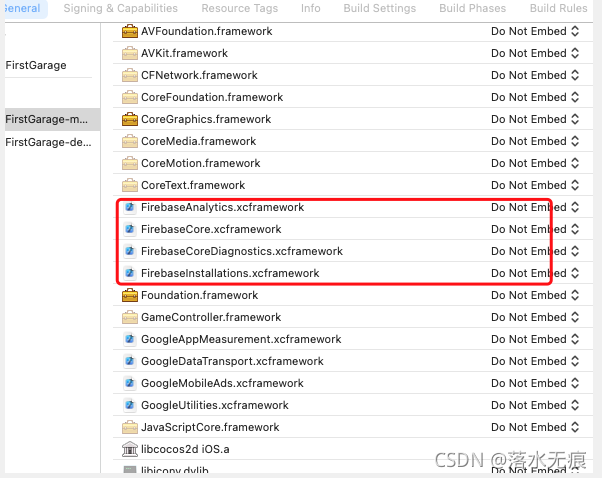This screenshot has height=478, width=602.
Task: Select the GoogleUtilities.xcframework name text
Action: [215, 405]
